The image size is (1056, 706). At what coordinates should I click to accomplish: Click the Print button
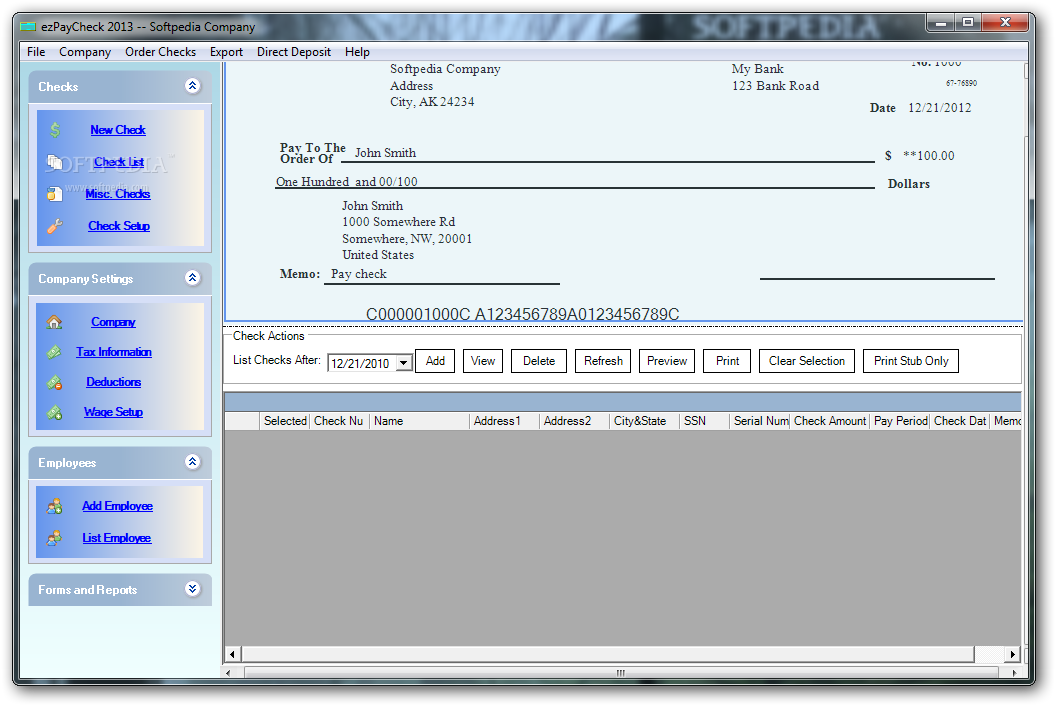click(727, 361)
